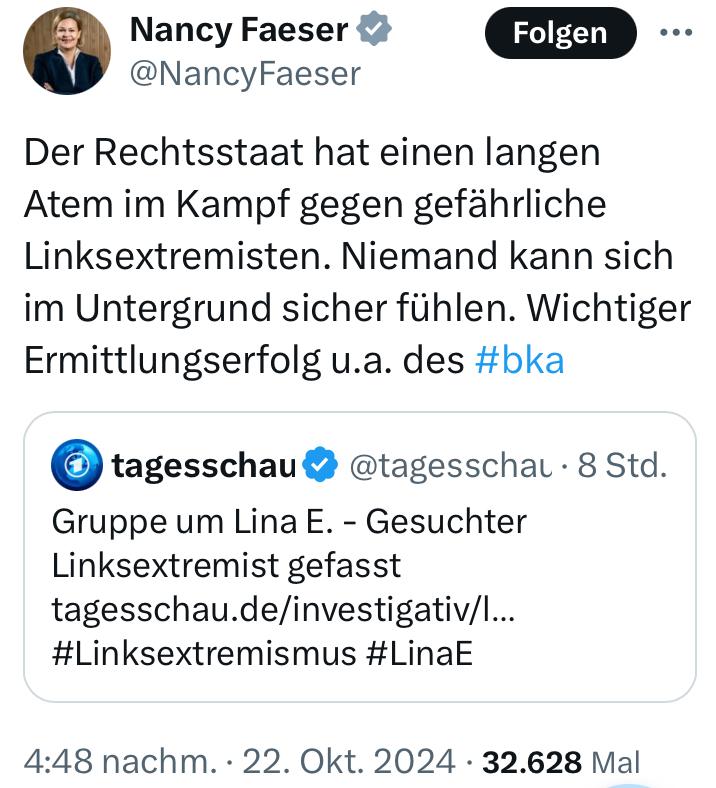
Task: Open the #Linksextremismus hashtag
Action: tap(204, 653)
